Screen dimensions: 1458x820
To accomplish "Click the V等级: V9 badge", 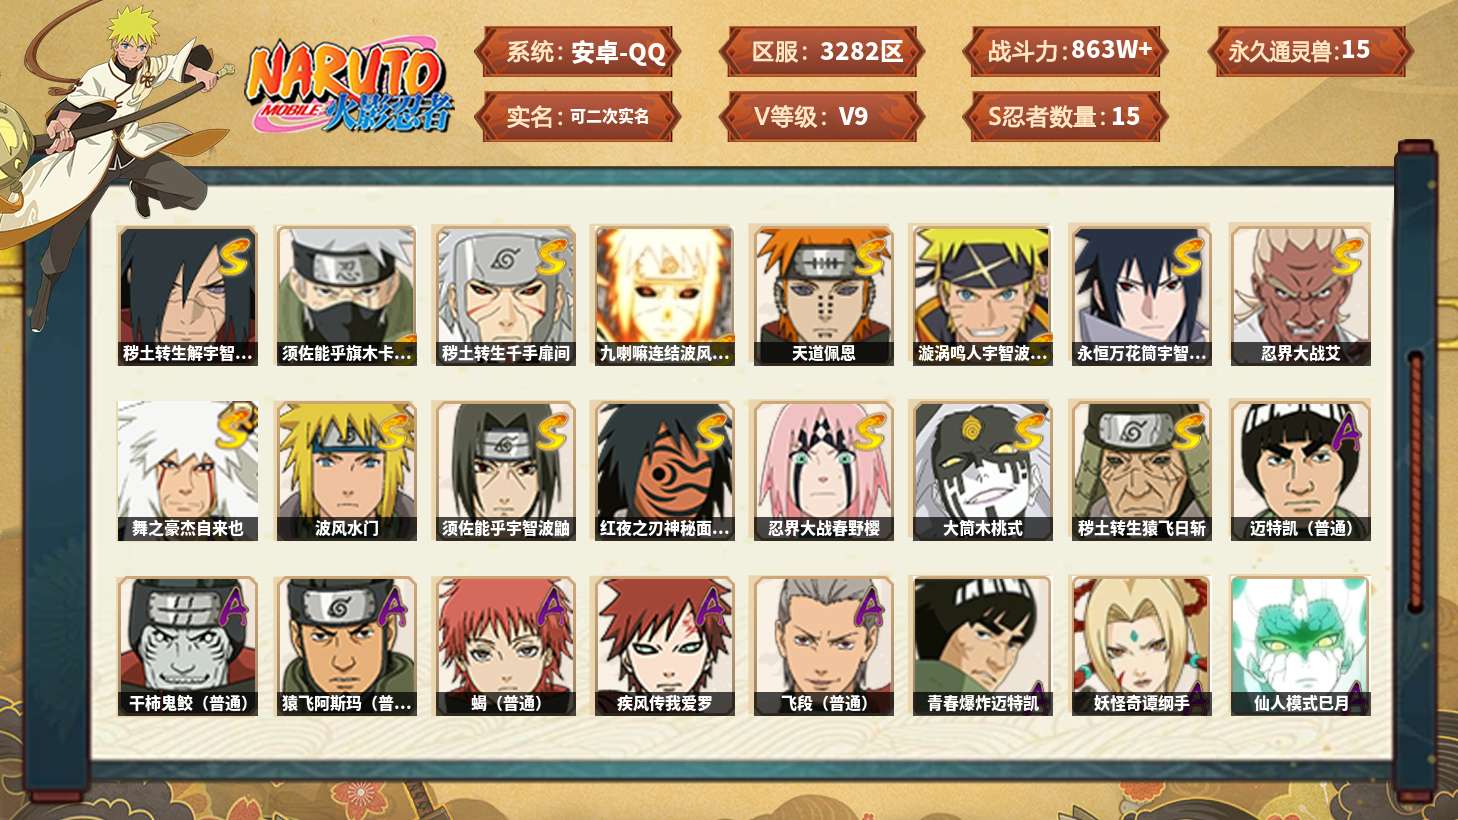I will pyautogui.click(x=821, y=117).
